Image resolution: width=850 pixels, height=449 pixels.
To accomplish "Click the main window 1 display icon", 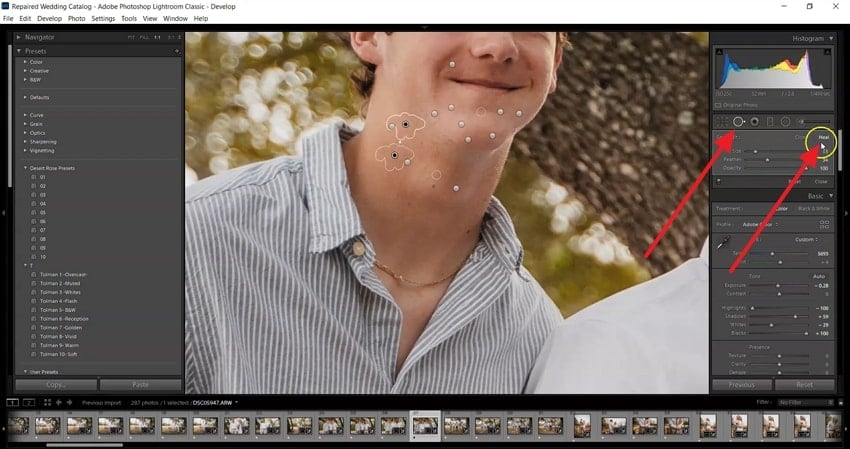I will [x=12, y=402].
